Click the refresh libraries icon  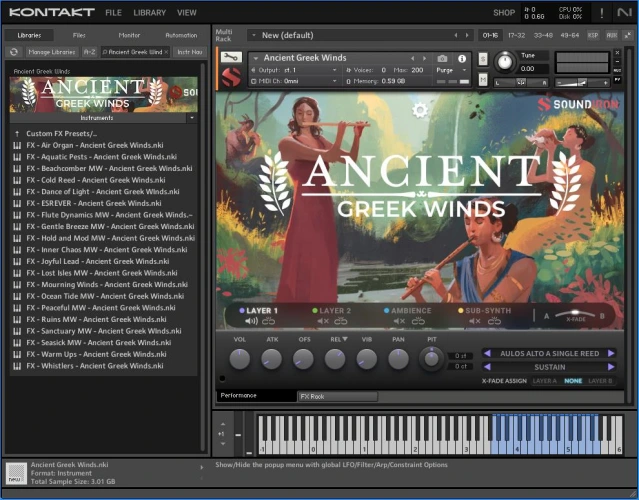[15, 51]
